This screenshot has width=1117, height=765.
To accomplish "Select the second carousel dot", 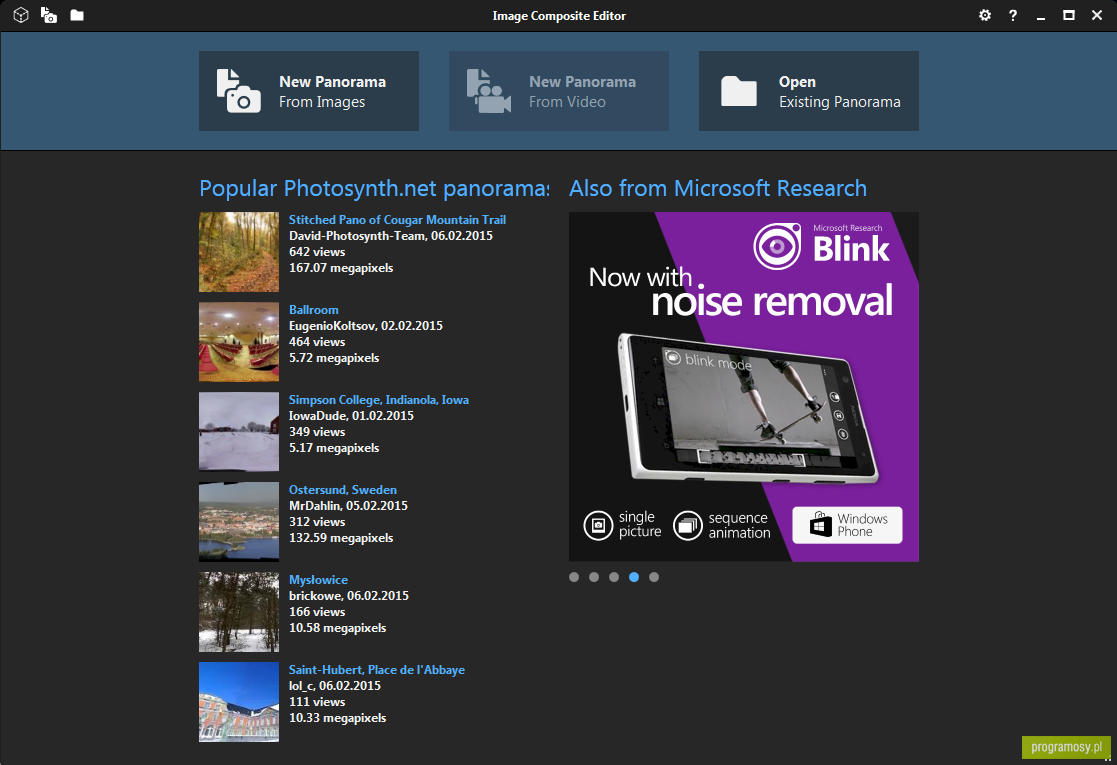I will (594, 577).
